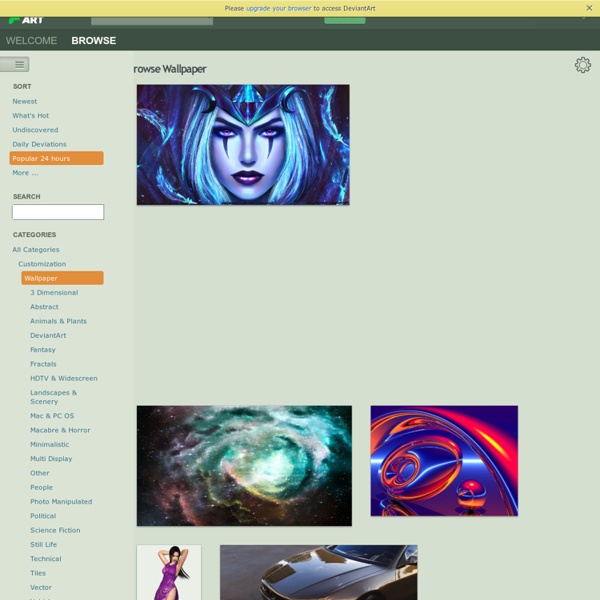Open Minimalistic subcategory
Viewport: 600px width, 600px height.
pyautogui.click(x=50, y=445)
